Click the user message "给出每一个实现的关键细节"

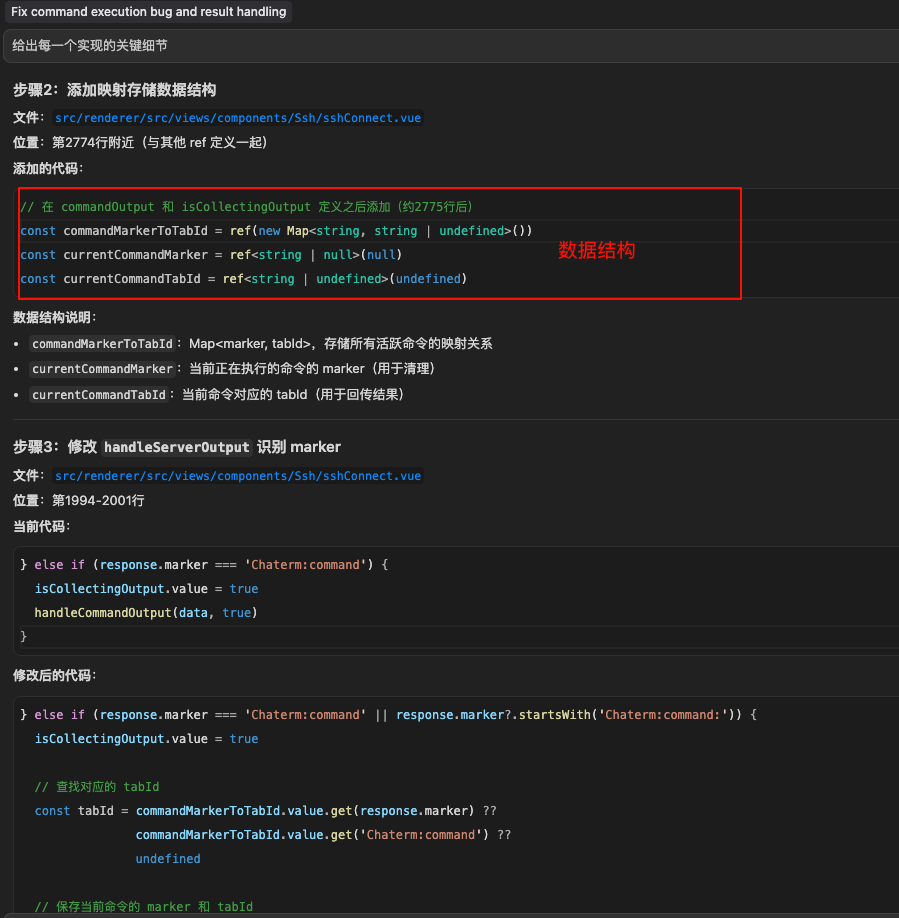pos(90,46)
